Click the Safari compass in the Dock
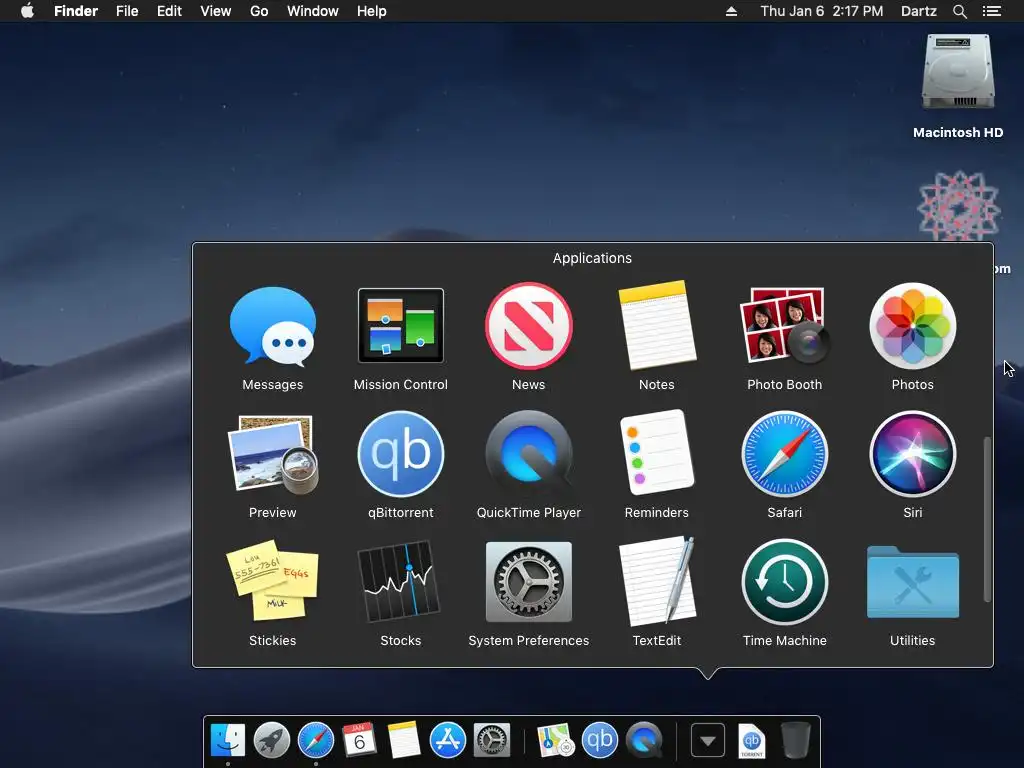The width and height of the screenshot is (1024, 768). pos(315,741)
